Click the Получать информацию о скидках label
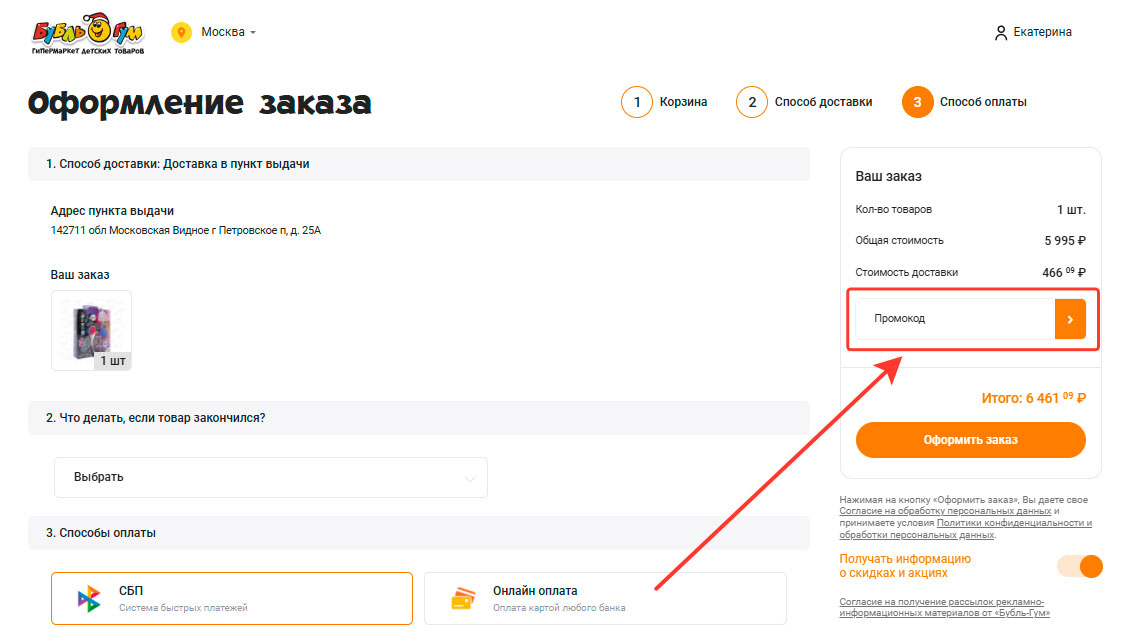This screenshot has width=1128, height=629. (x=905, y=566)
